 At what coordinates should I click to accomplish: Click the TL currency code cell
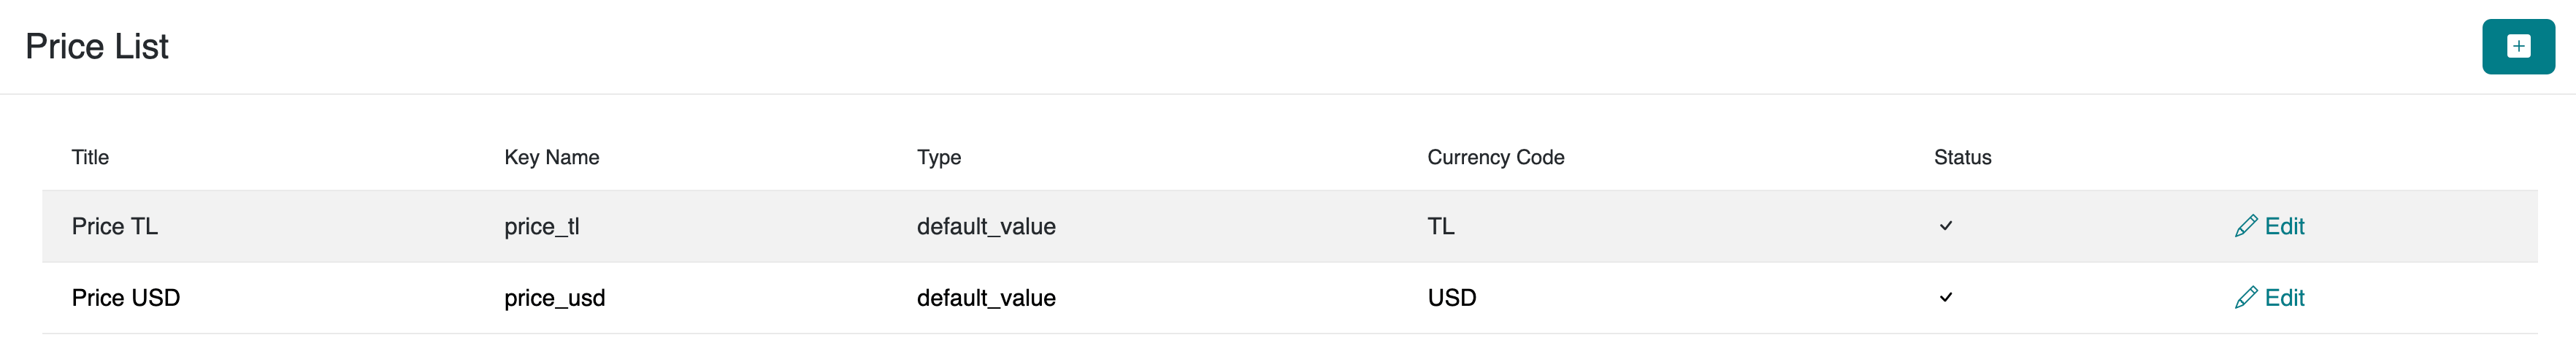click(1440, 226)
